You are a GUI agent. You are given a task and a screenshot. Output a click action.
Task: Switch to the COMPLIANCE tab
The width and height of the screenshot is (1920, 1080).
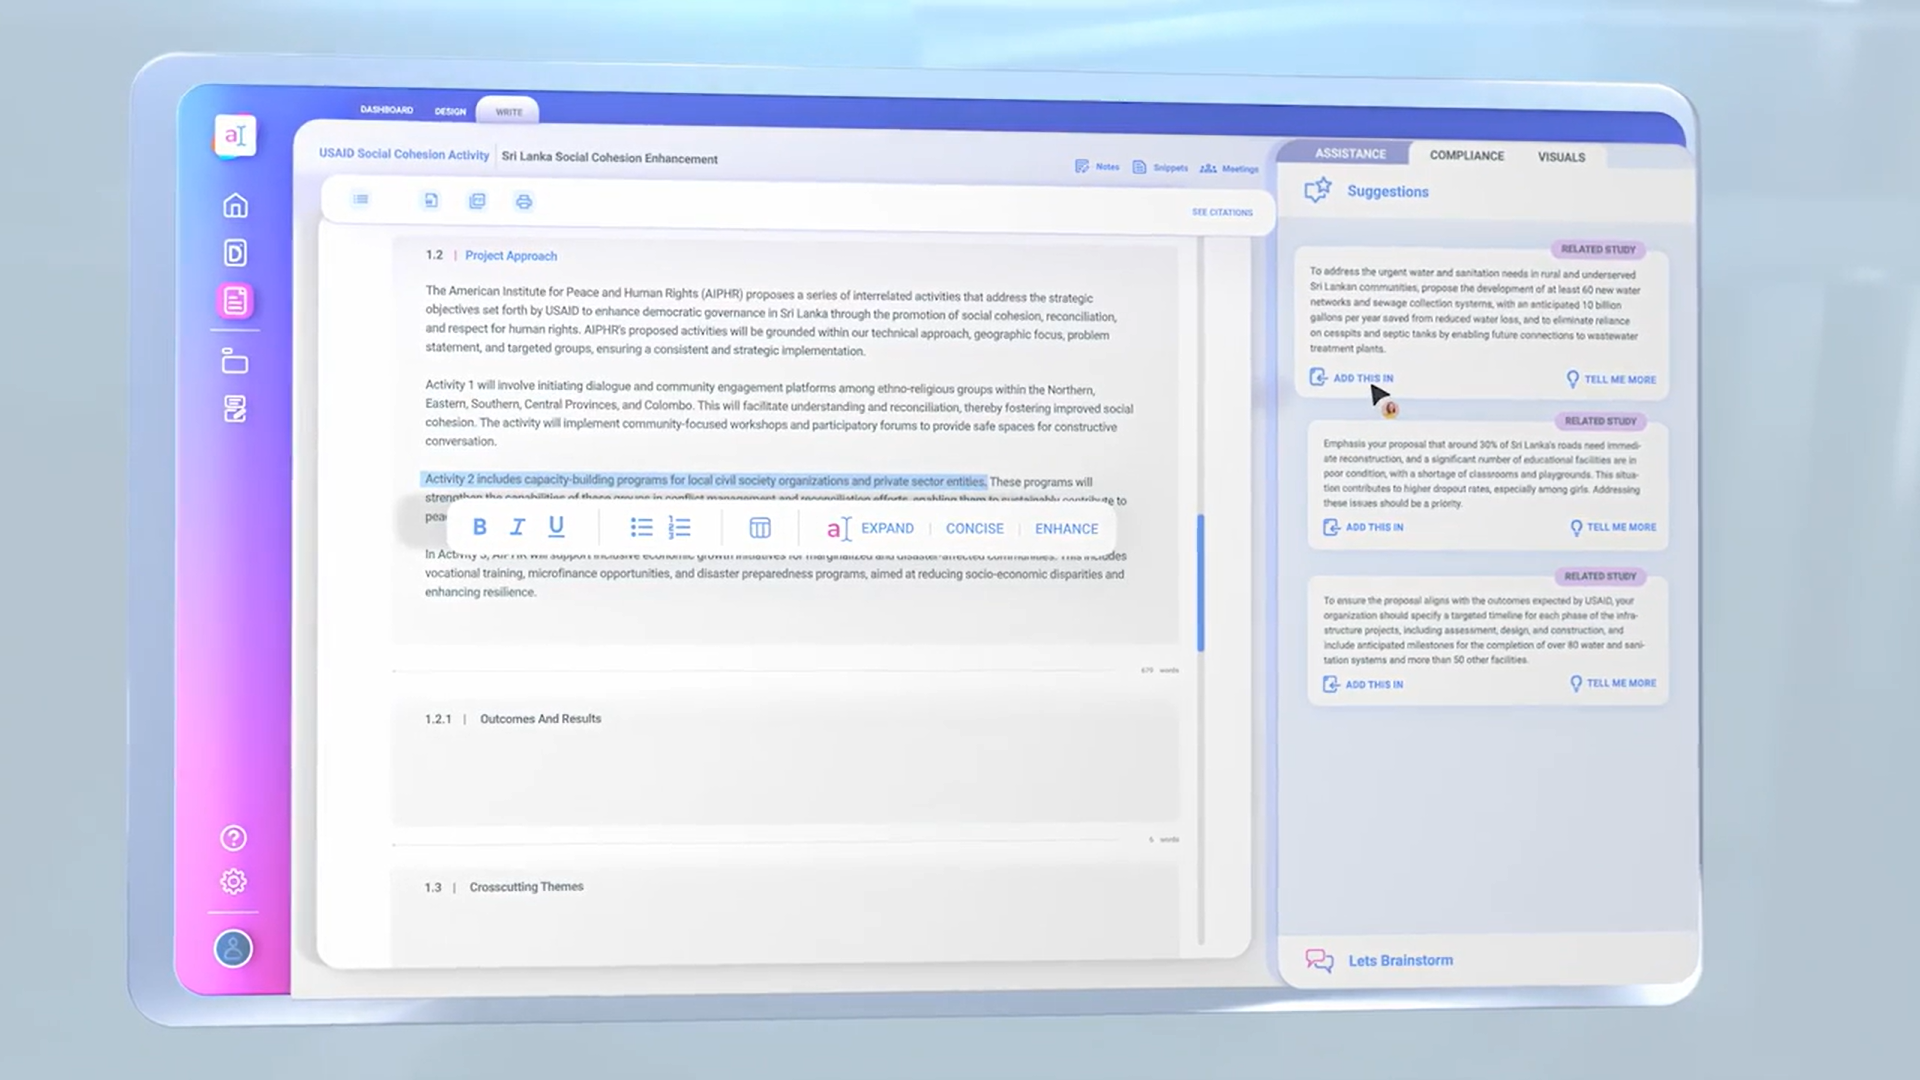(x=1466, y=155)
